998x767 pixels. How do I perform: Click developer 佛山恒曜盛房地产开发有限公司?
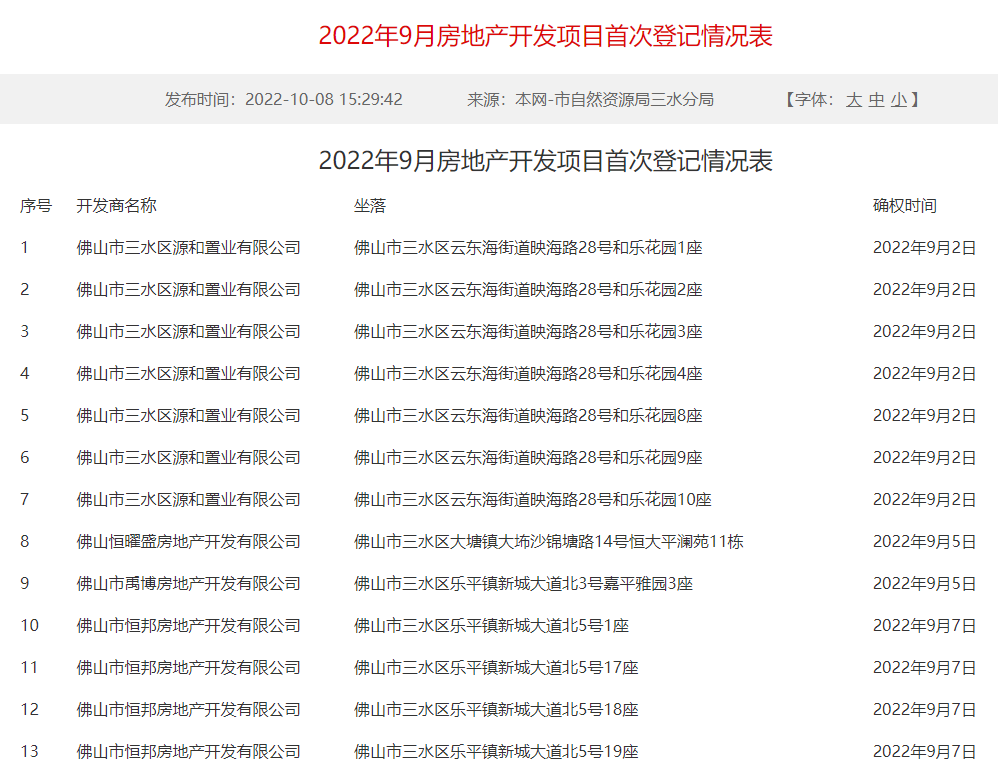click(x=188, y=542)
